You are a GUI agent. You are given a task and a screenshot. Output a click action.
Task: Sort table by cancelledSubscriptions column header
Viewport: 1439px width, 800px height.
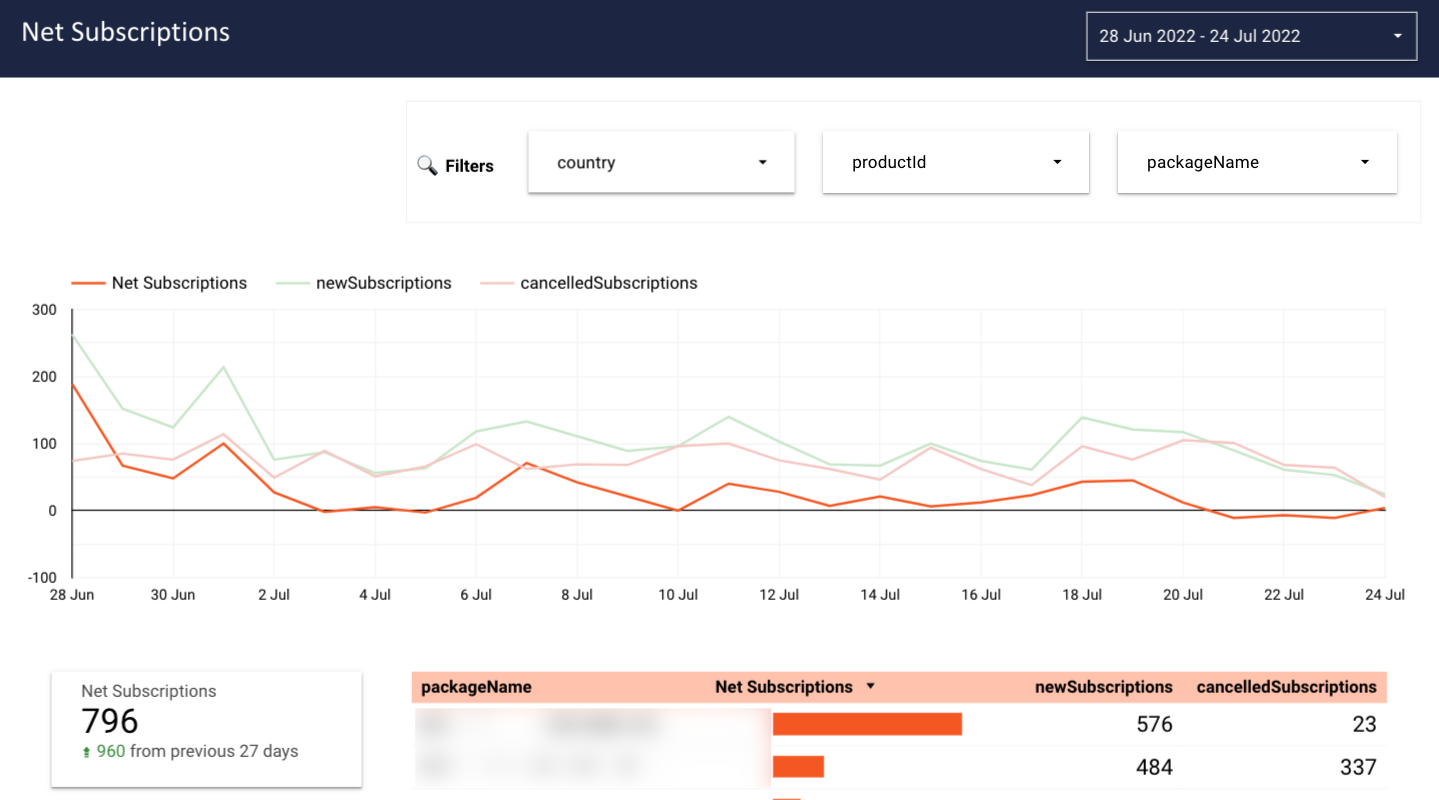(x=1286, y=687)
